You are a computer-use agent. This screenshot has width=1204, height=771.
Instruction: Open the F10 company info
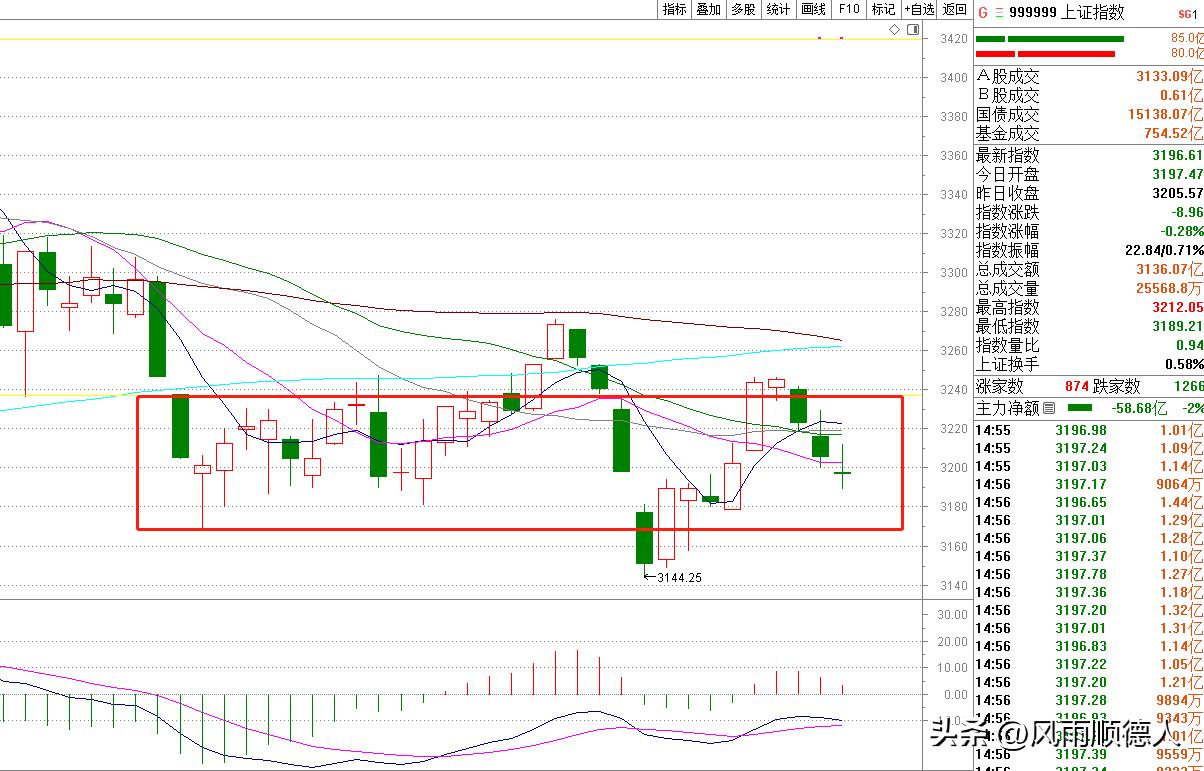click(849, 9)
